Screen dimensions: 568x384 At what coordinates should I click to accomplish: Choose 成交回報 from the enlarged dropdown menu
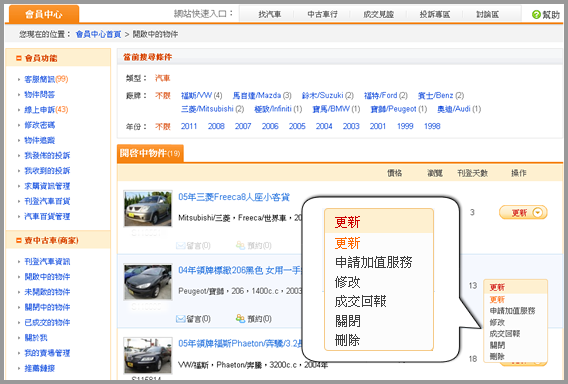360,301
